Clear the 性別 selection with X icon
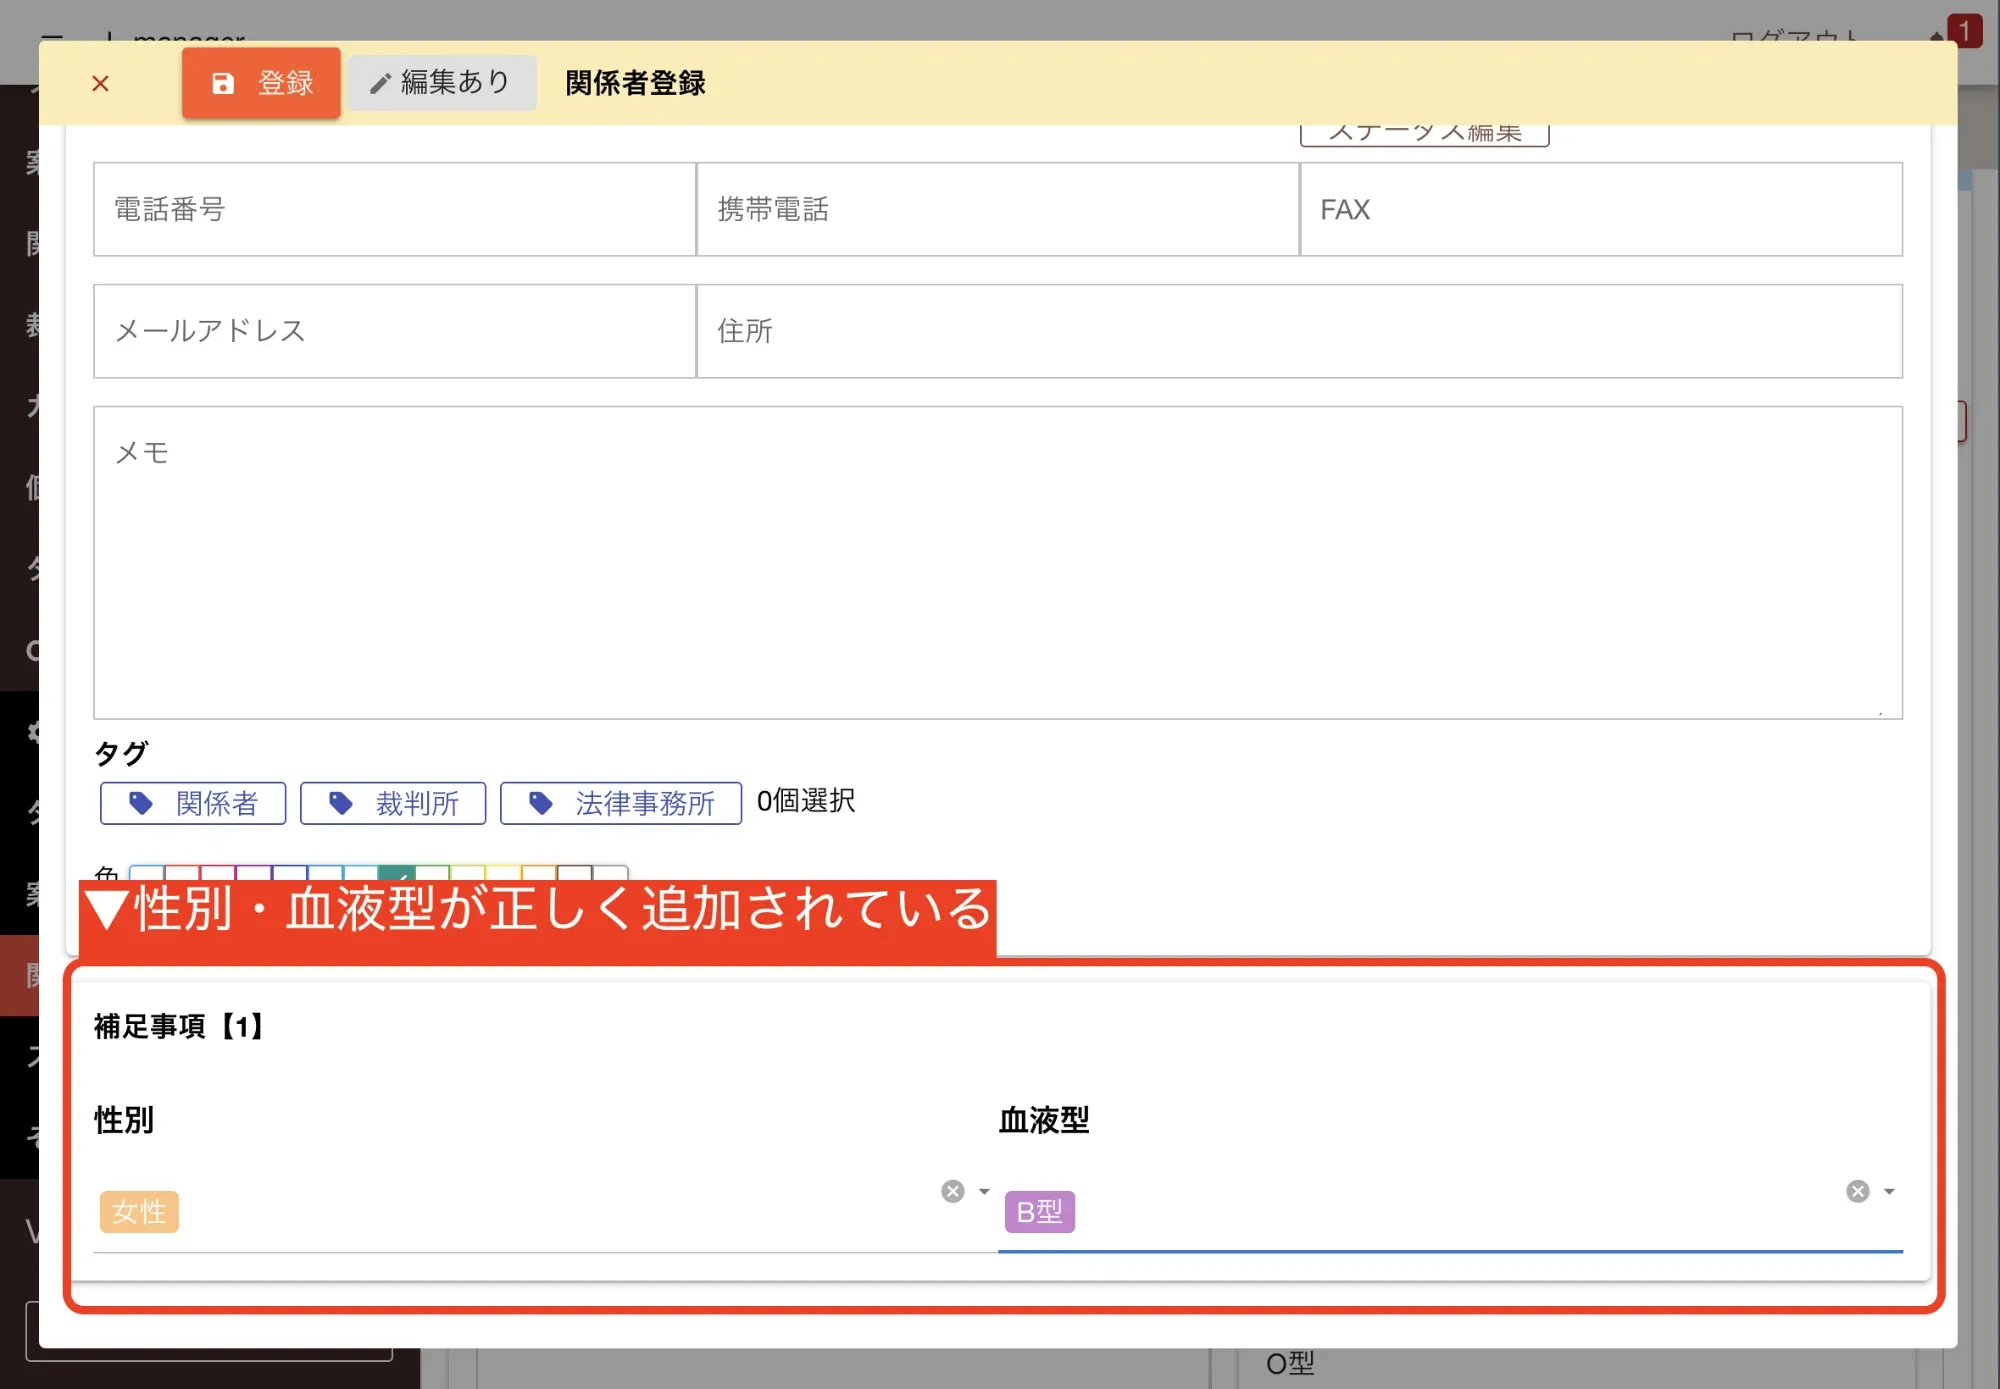This screenshot has height=1389, width=2000. click(x=953, y=1191)
